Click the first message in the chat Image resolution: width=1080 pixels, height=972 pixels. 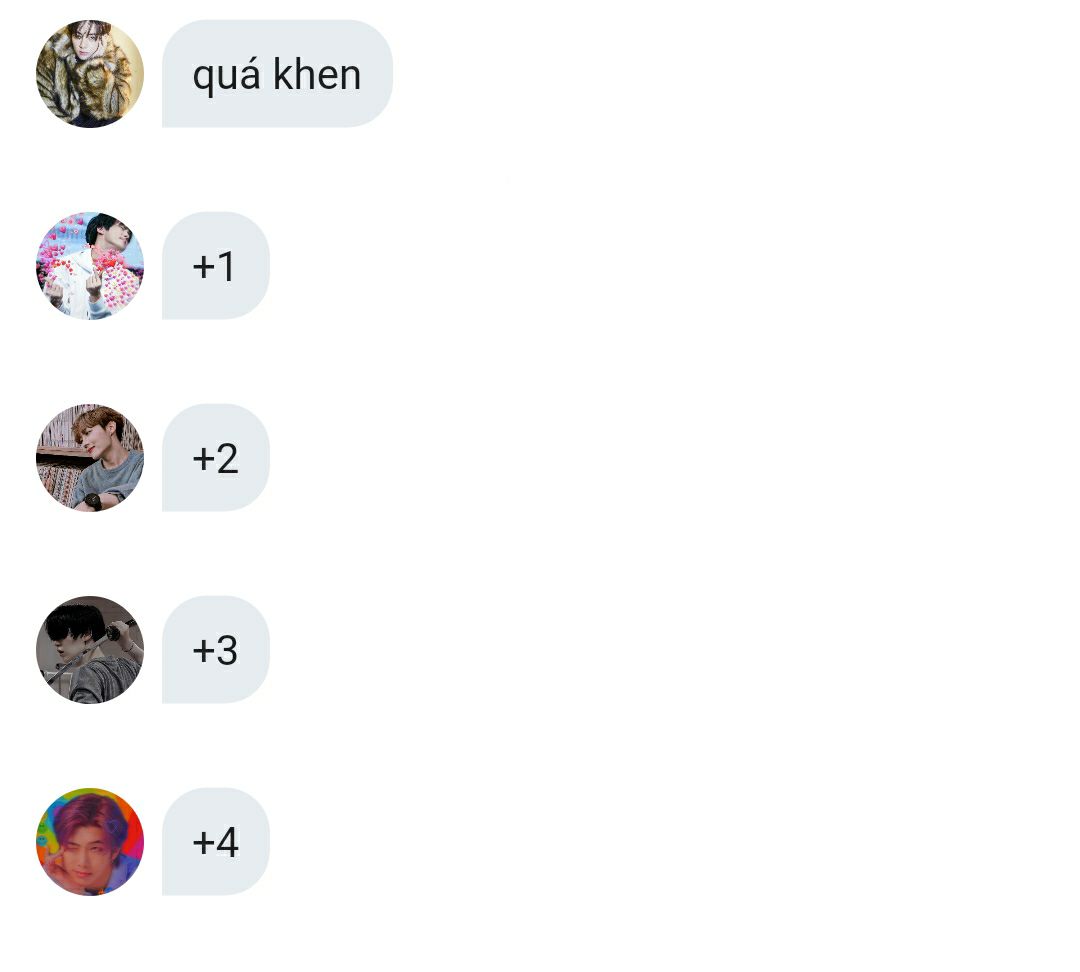tap(277, 74)
